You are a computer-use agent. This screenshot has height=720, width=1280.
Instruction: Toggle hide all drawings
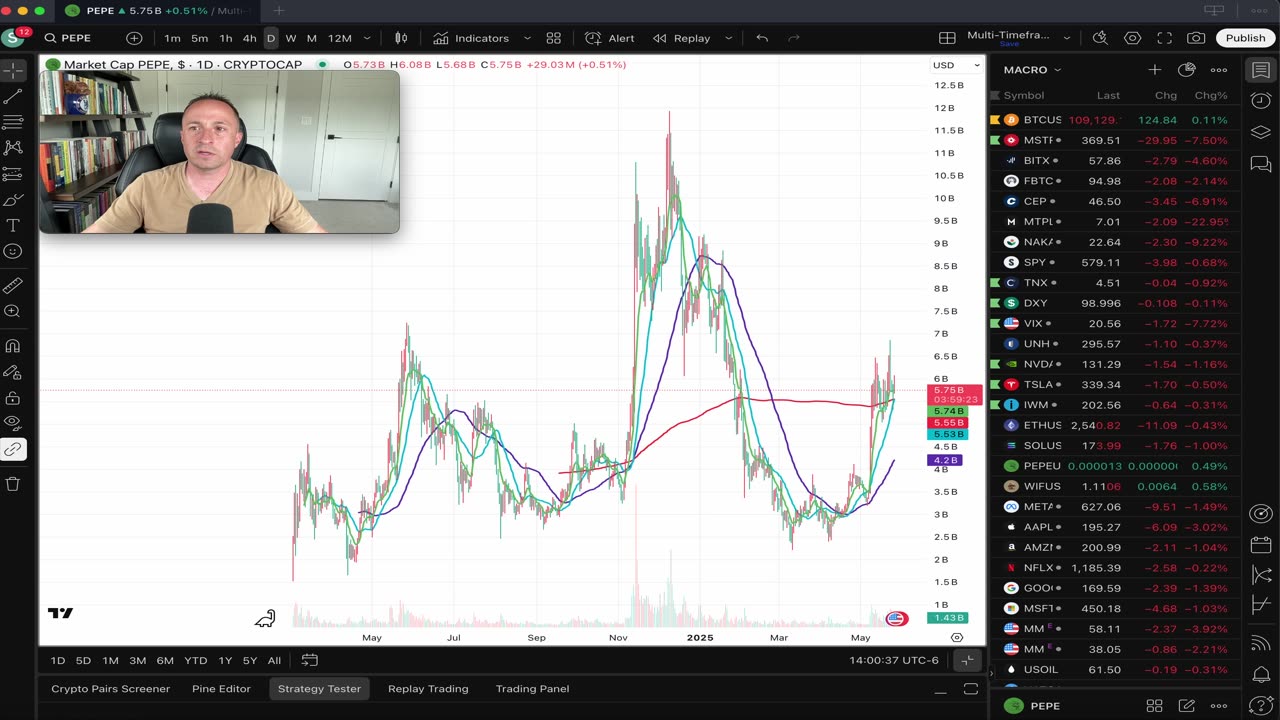coord(13,424)
